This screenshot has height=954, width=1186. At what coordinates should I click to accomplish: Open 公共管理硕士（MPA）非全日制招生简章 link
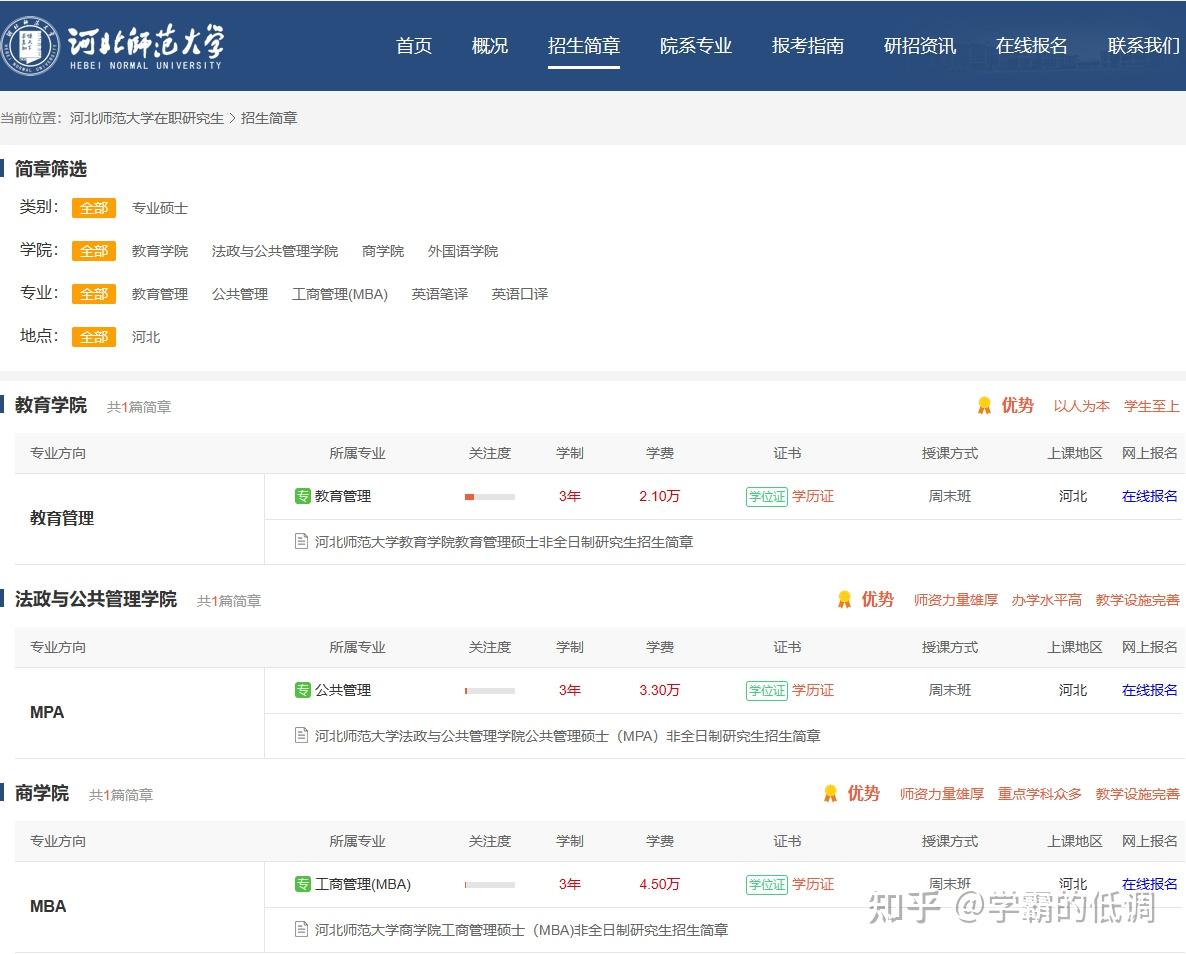click(x=567, y=735)
